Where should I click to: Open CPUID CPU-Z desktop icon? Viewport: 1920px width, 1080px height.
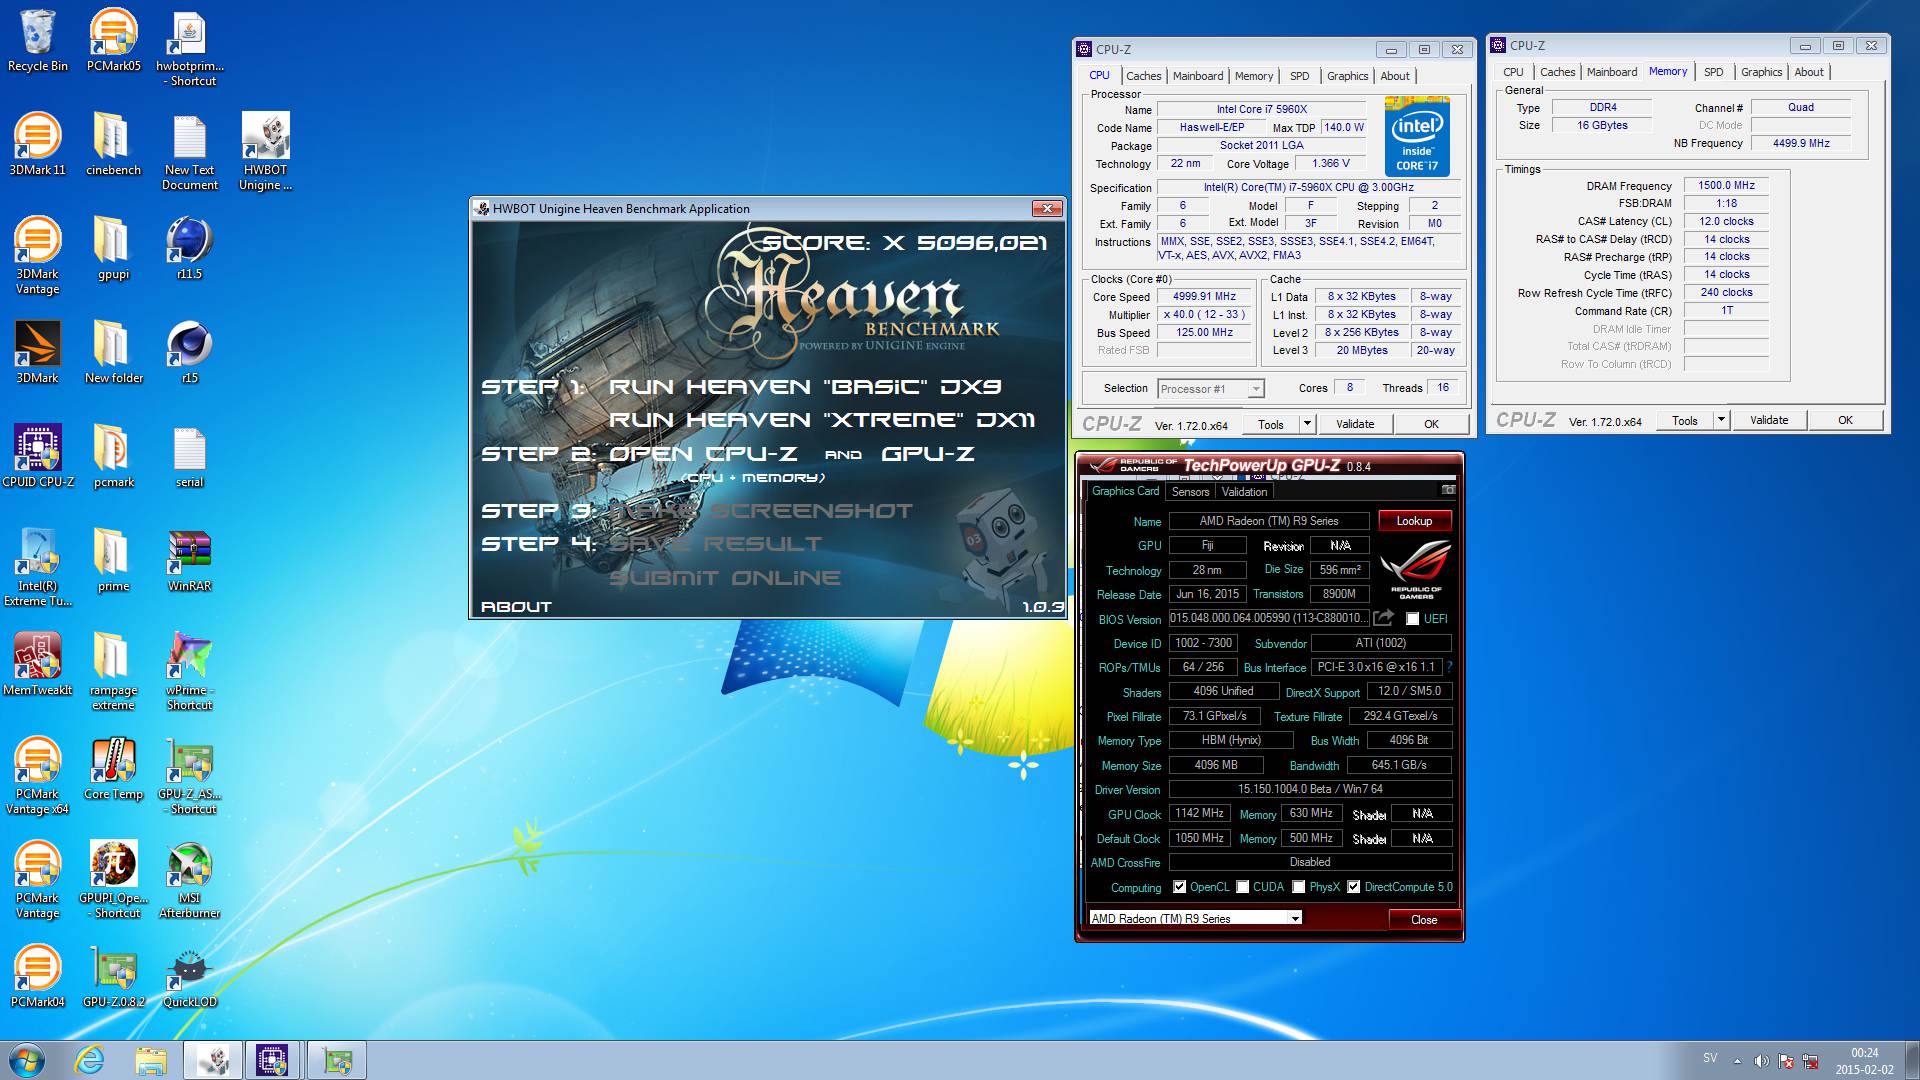(37, 456)
